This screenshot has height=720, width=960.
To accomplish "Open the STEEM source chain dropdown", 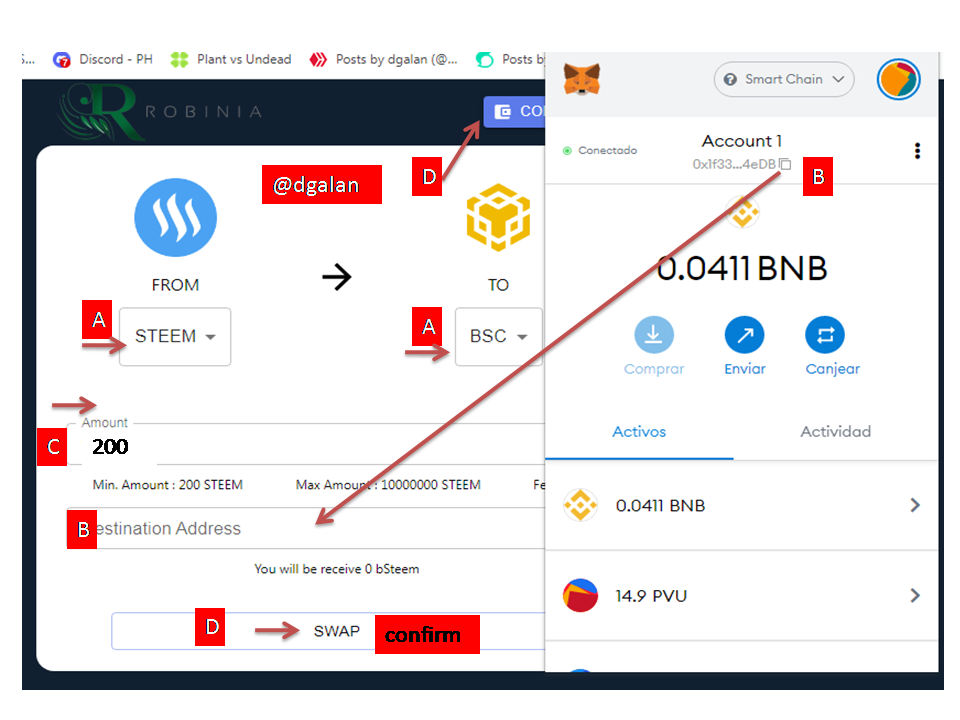I will 175,337.
